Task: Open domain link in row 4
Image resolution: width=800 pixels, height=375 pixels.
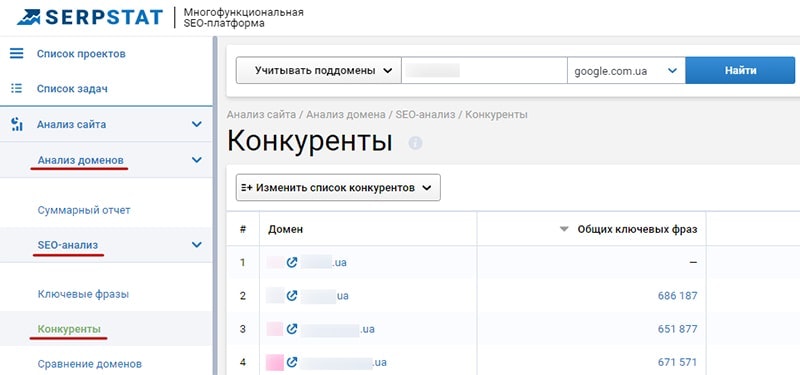Action: coord(343,363)
